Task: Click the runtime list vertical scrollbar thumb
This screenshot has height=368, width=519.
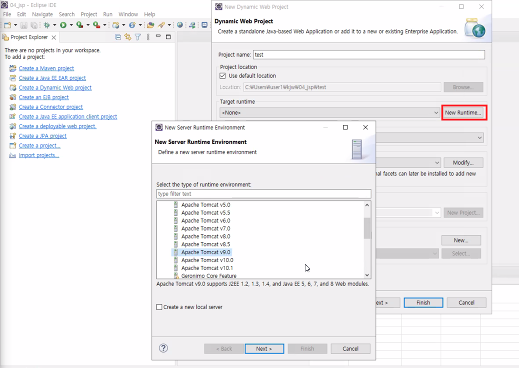Action: point(367,228)
